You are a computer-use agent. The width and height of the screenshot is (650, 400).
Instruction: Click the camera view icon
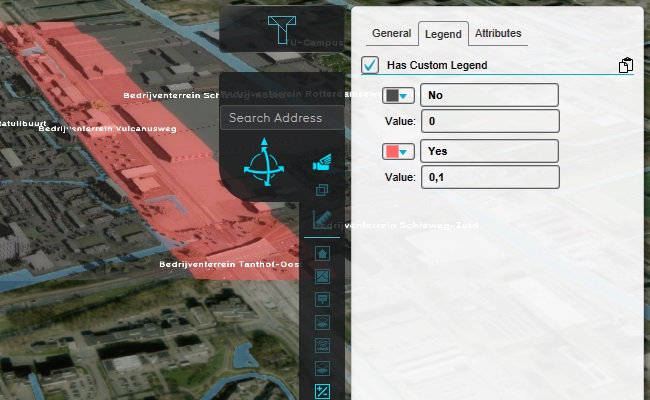(x=322, y=162)
